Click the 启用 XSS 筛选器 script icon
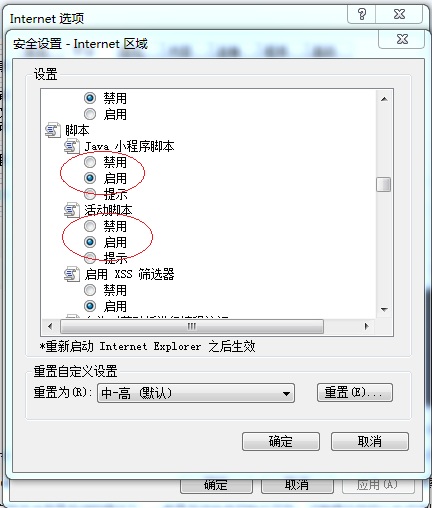Screen dimensions: 432x508 coord(72,274)
